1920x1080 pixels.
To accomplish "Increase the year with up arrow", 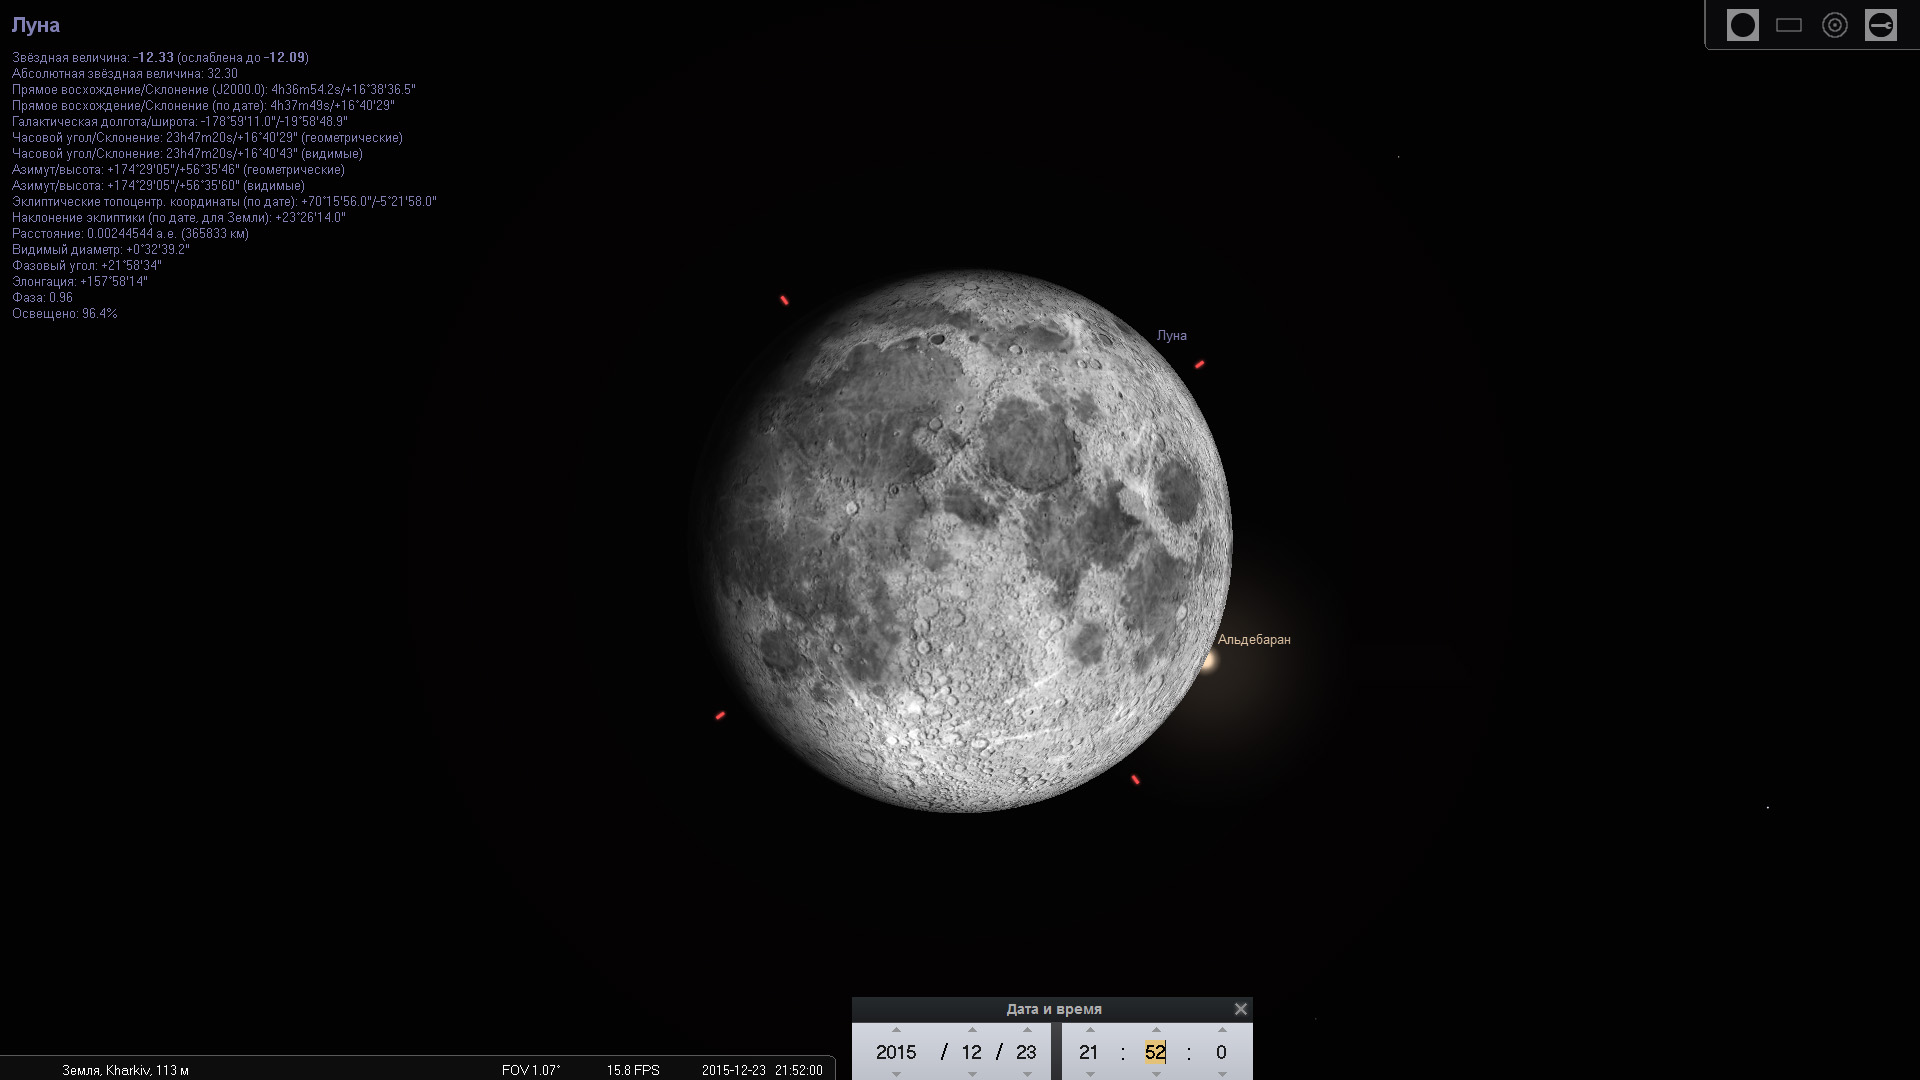I will (896, 1030).
